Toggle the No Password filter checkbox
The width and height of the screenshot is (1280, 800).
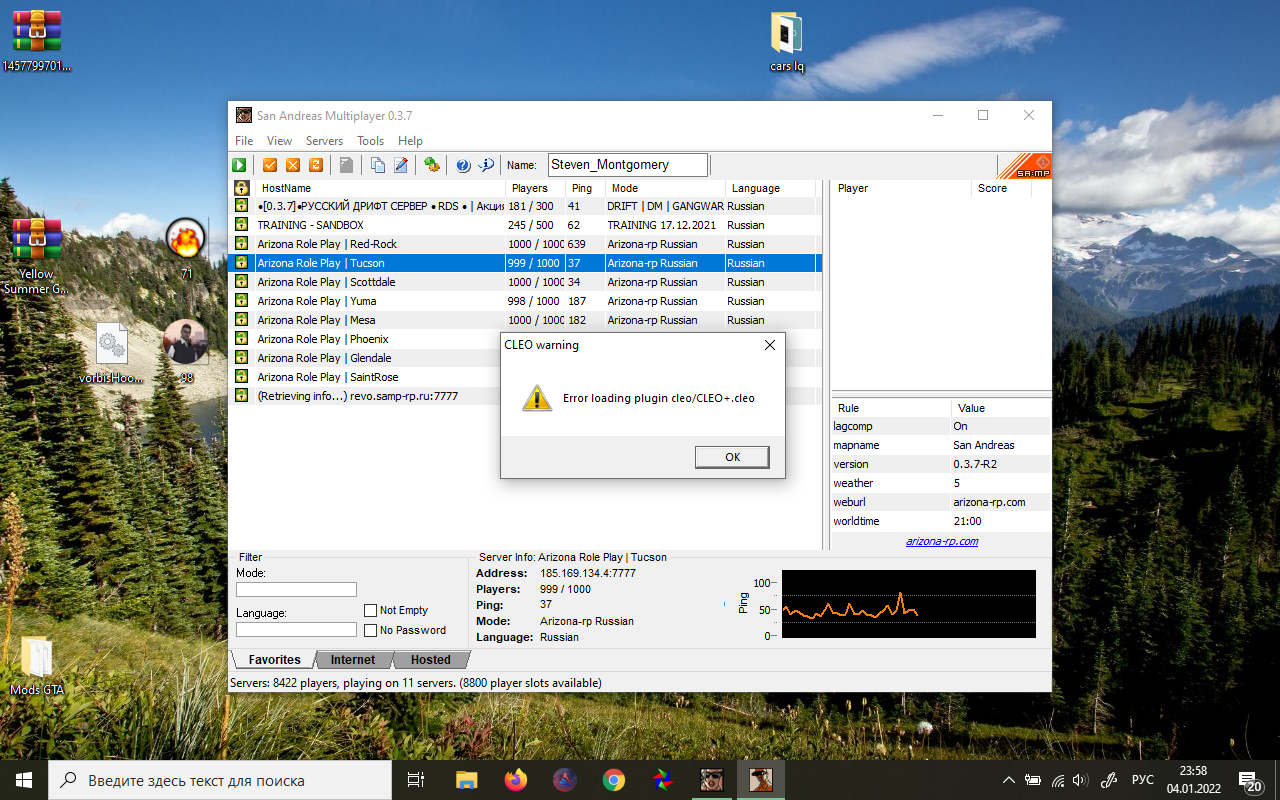point(371,630)
